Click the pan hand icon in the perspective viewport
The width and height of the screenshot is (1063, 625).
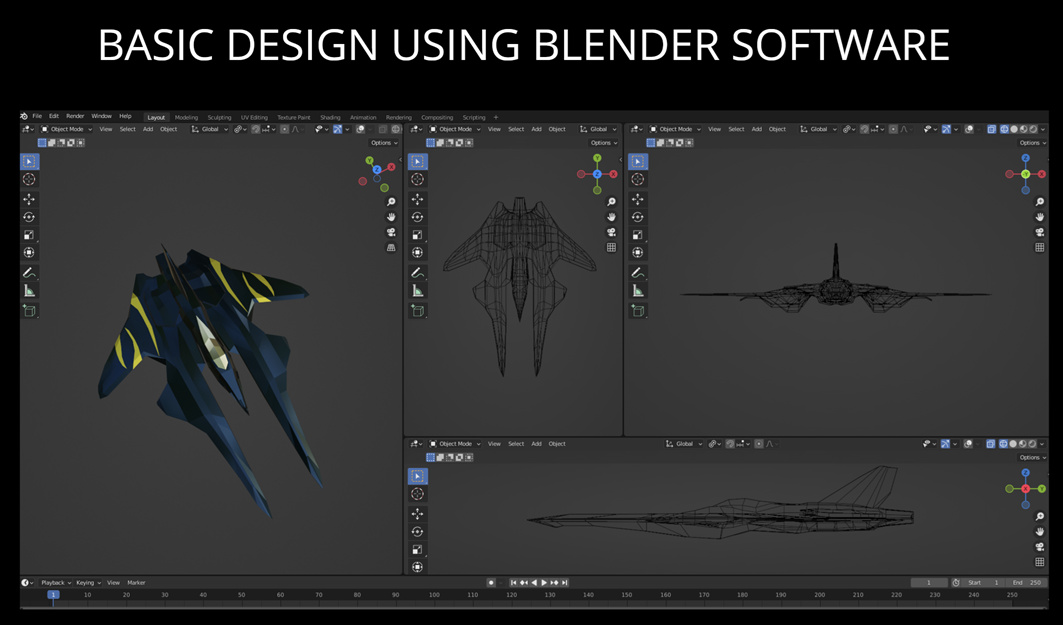coord(391,217)
